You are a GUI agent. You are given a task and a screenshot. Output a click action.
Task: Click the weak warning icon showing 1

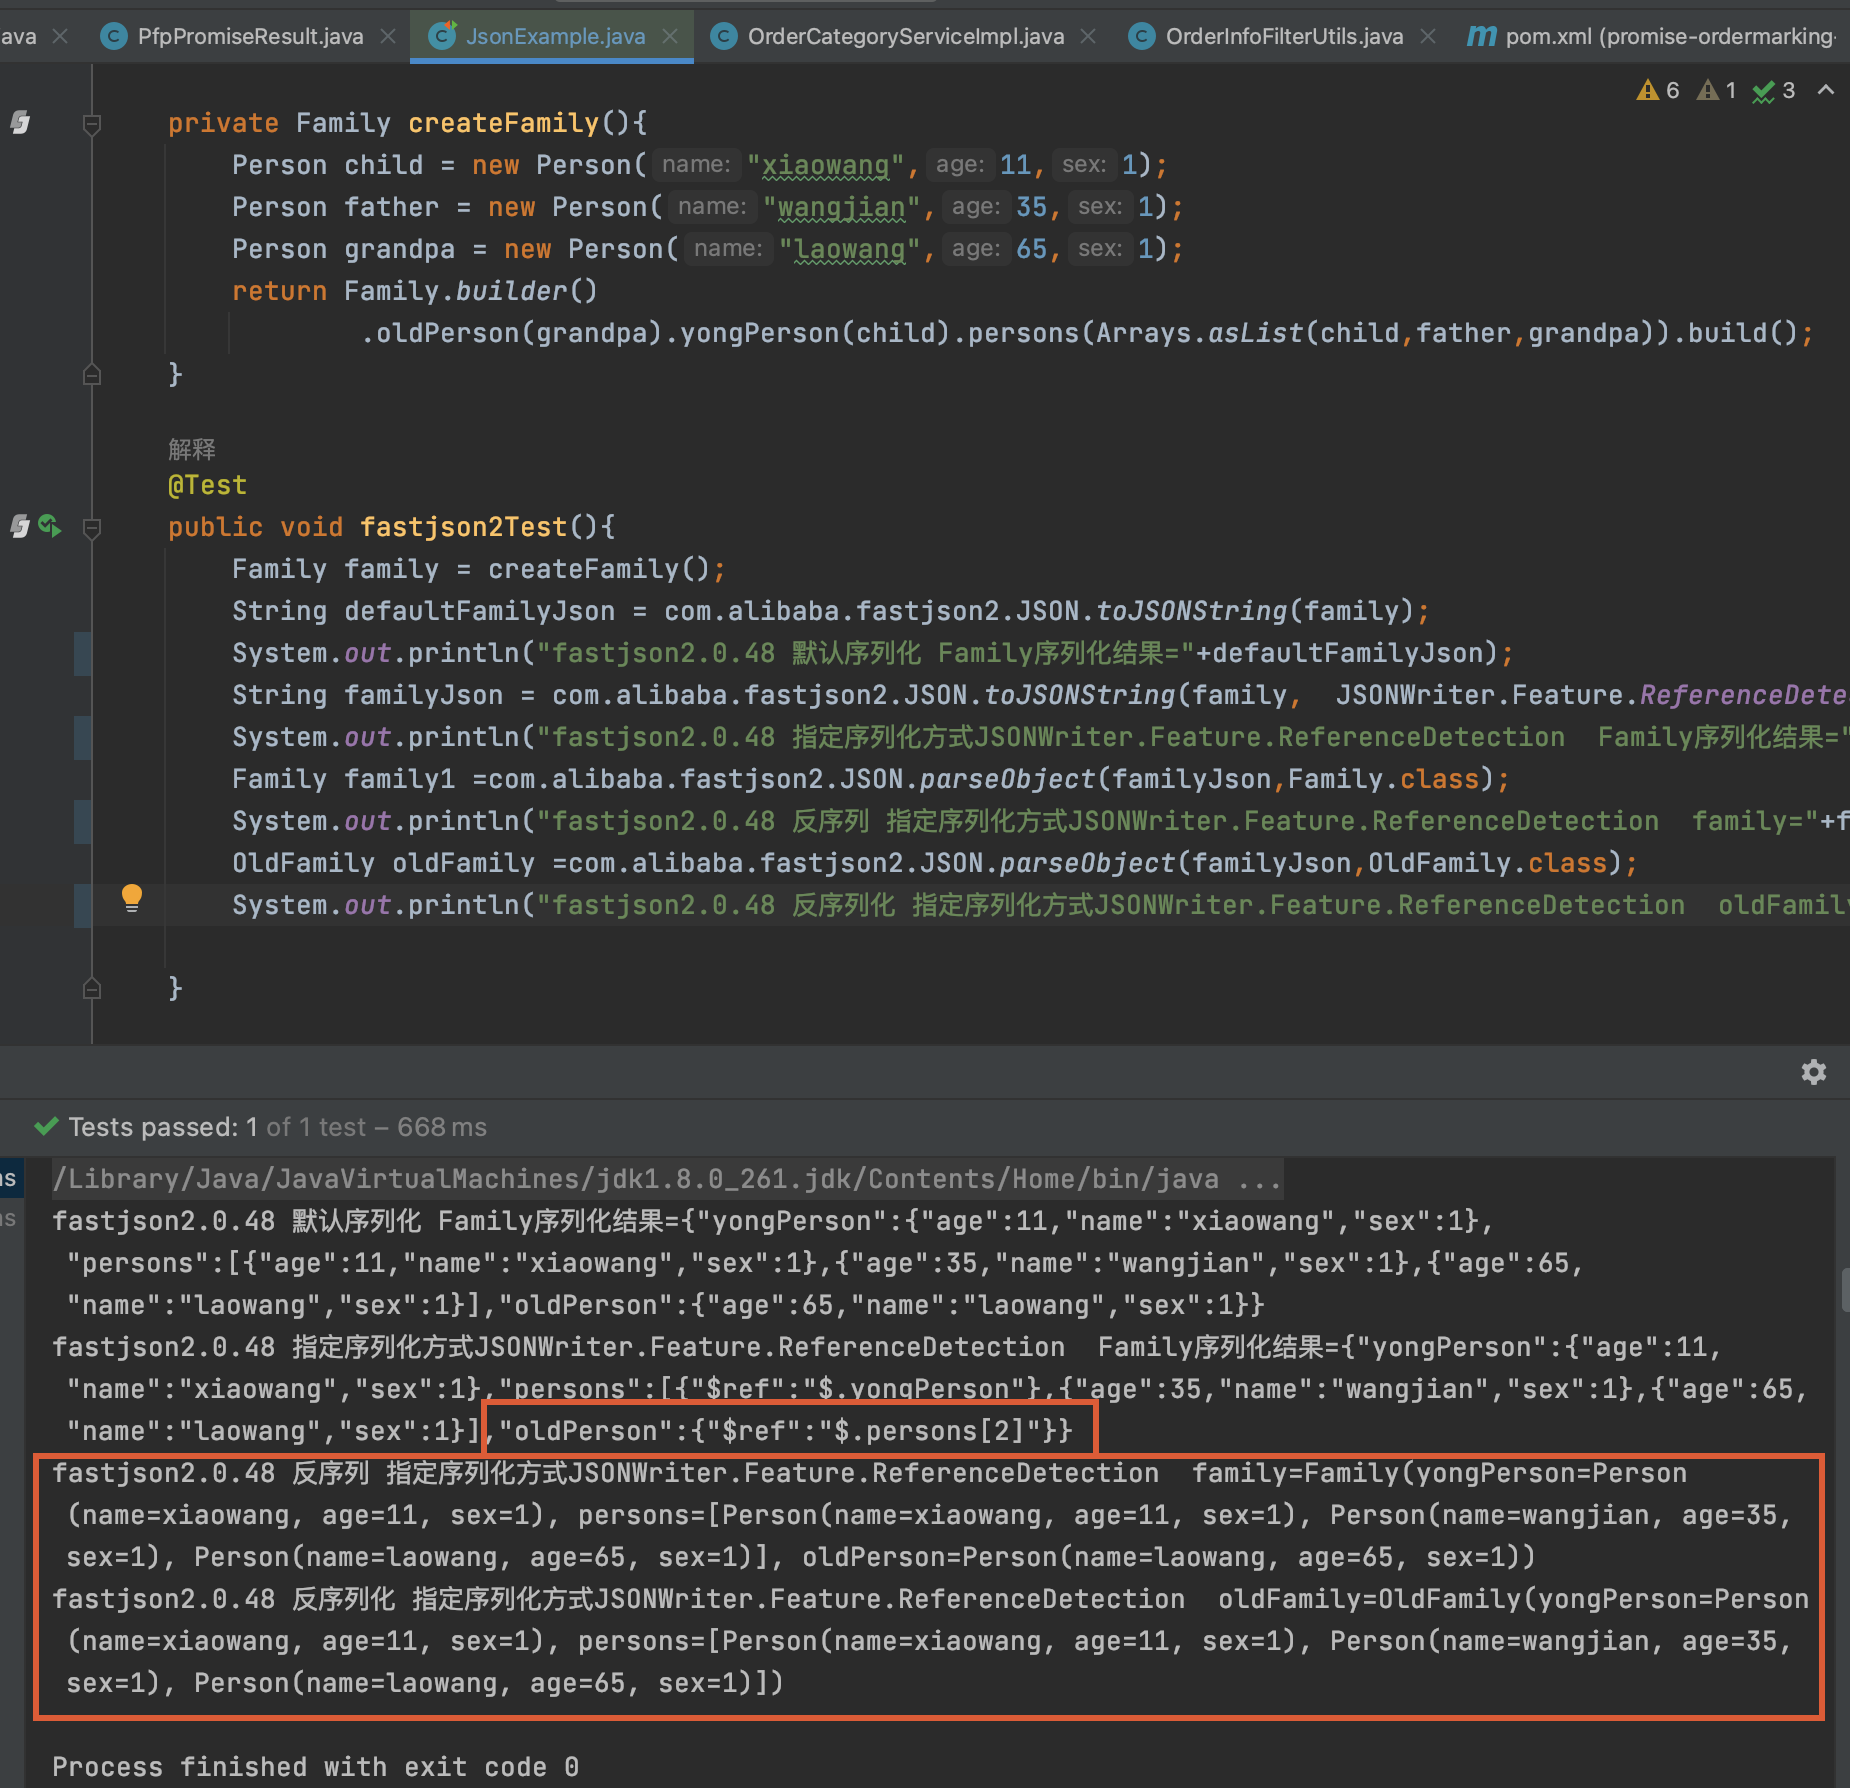click(x=1708, y=90)
